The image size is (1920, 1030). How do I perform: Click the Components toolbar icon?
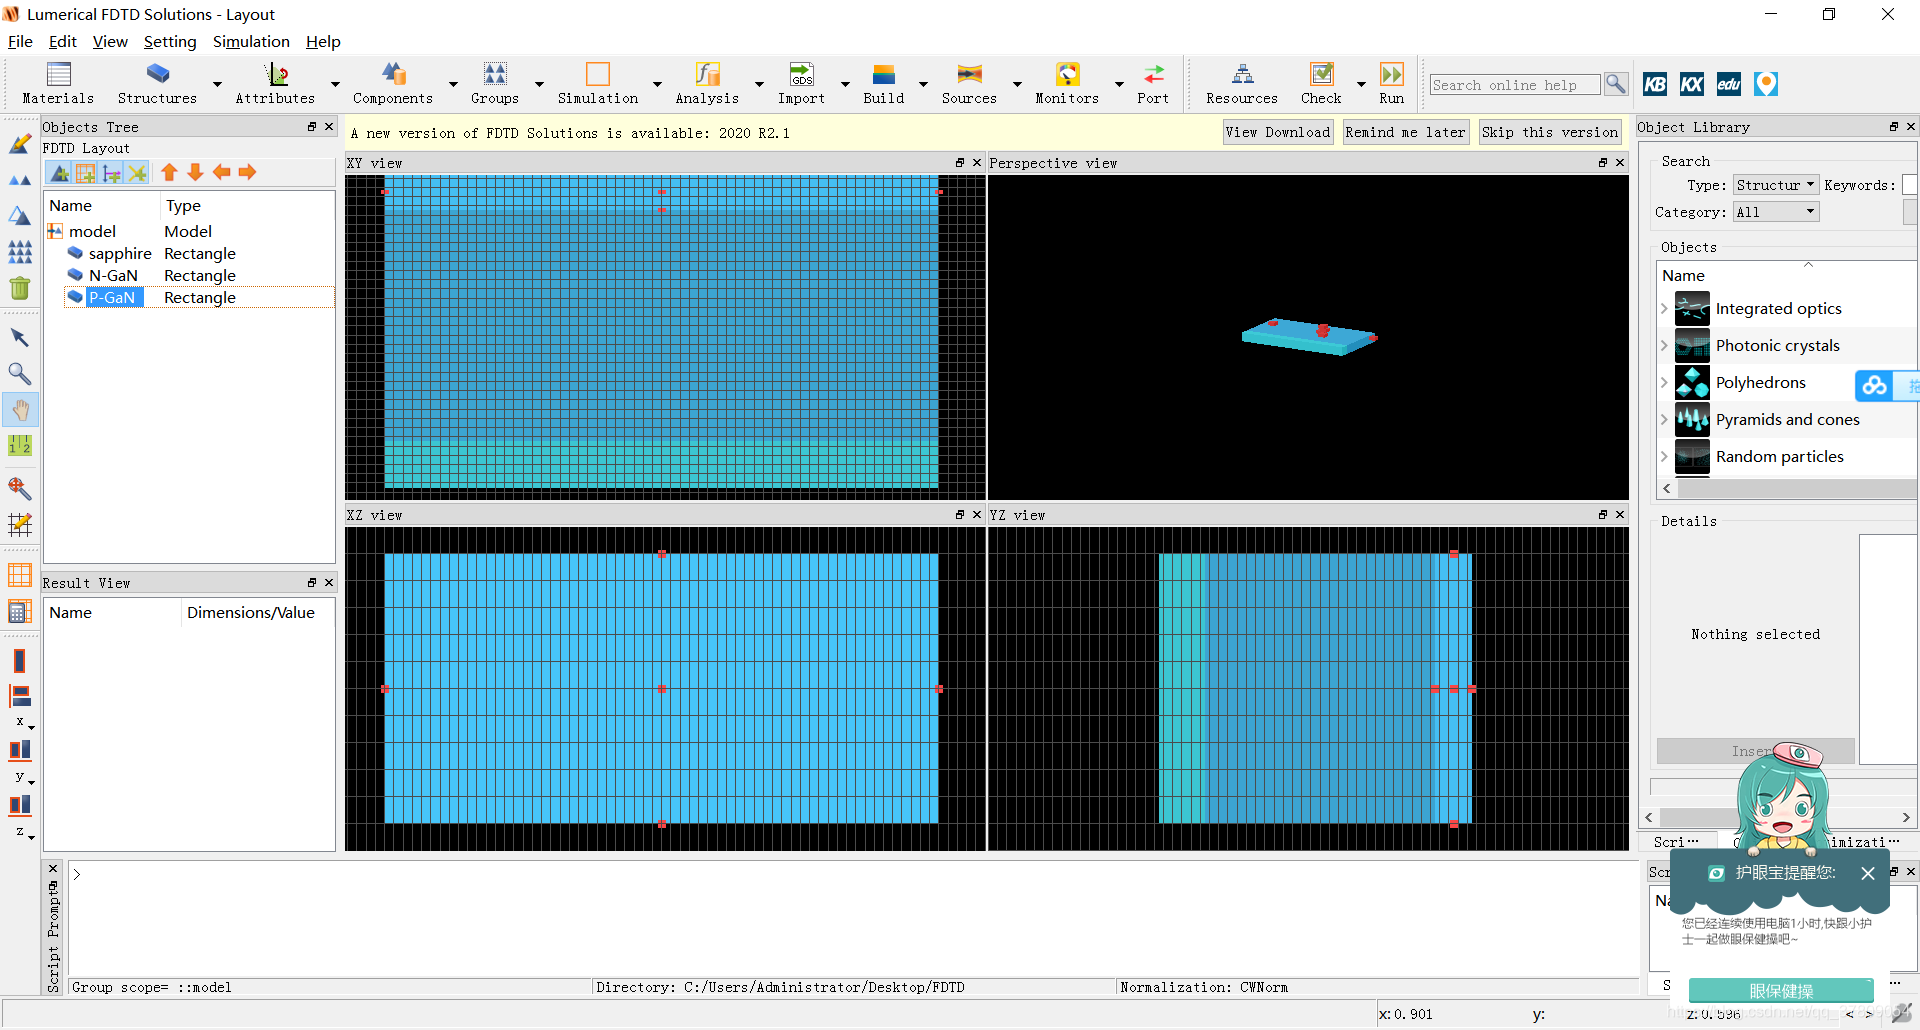(x=393, y=83)
